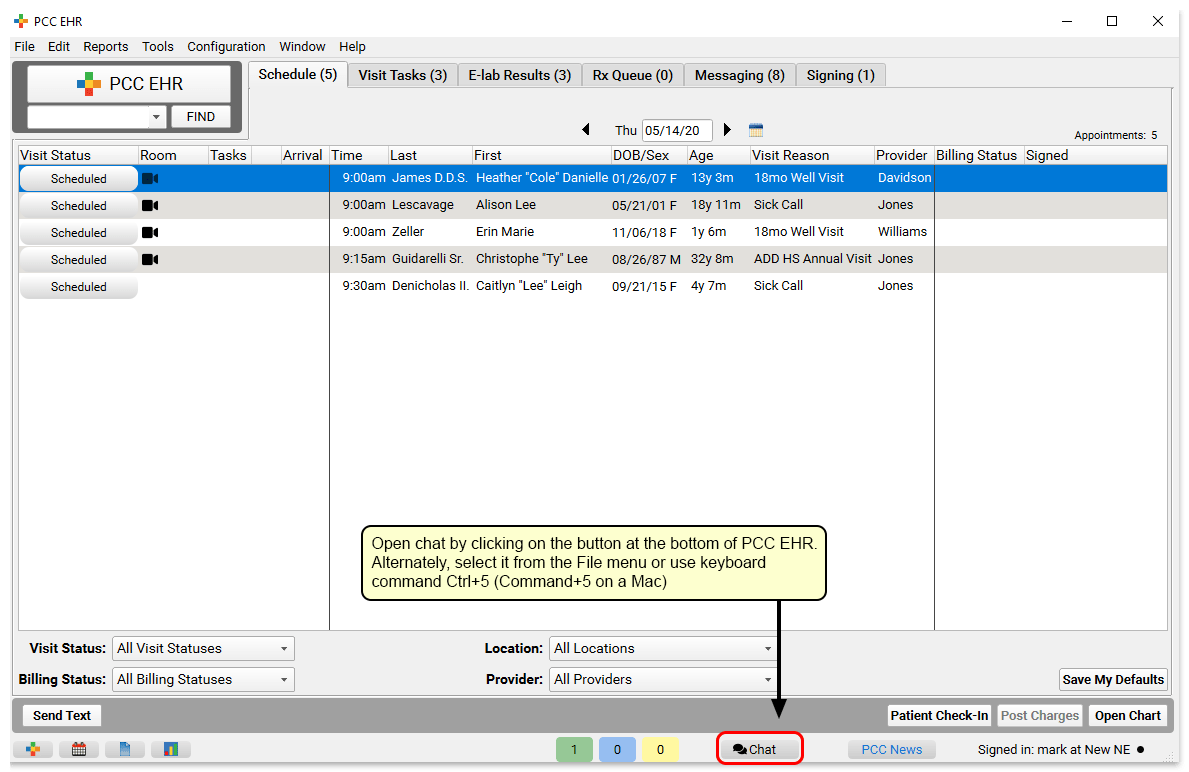Click the video camera icon for James D.D.S.
The height and width of the screenshot is (772, 1189).
[150, 179]
